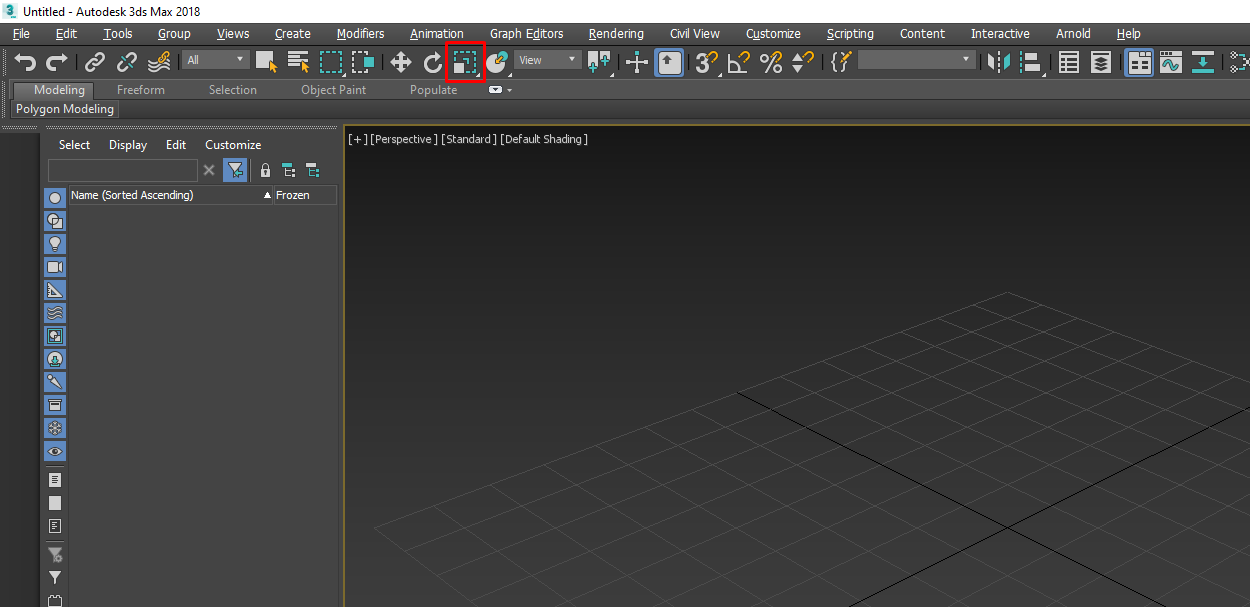Open the Rendering menu
The height and width of the screenshot is (607, 1250).
point(616,33)
